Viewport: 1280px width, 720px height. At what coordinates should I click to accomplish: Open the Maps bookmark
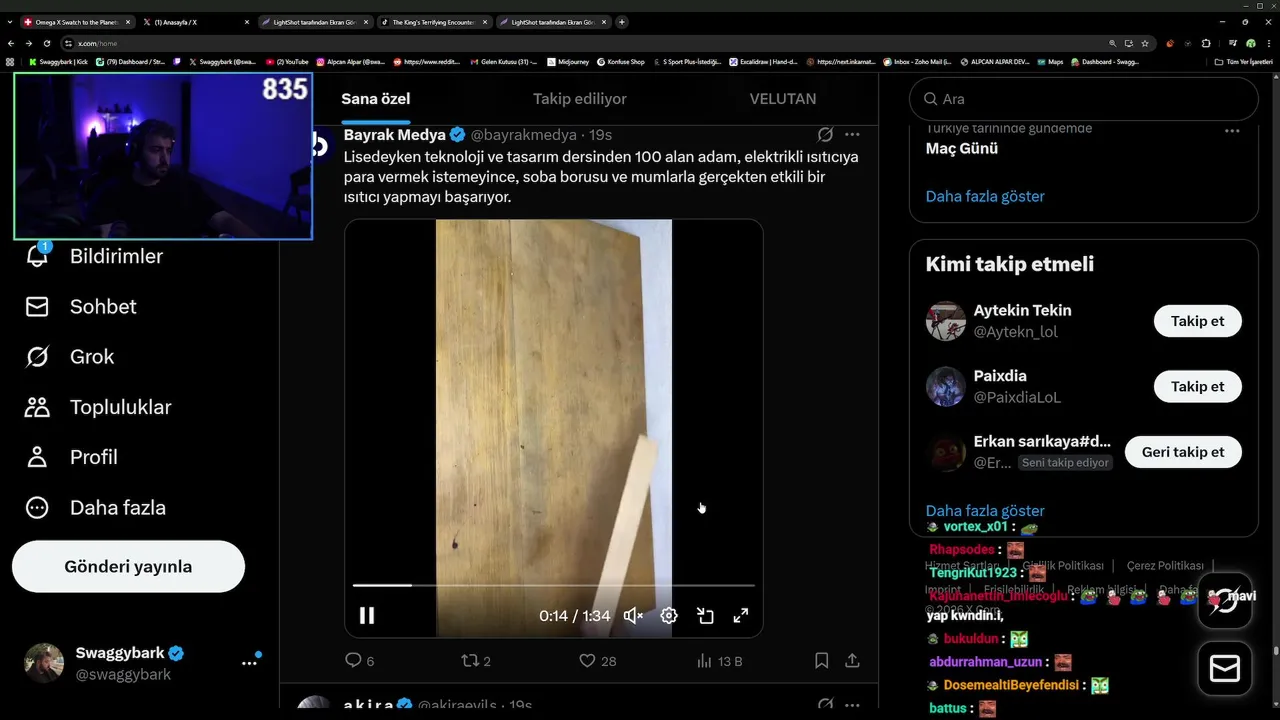coord(1049,62)
